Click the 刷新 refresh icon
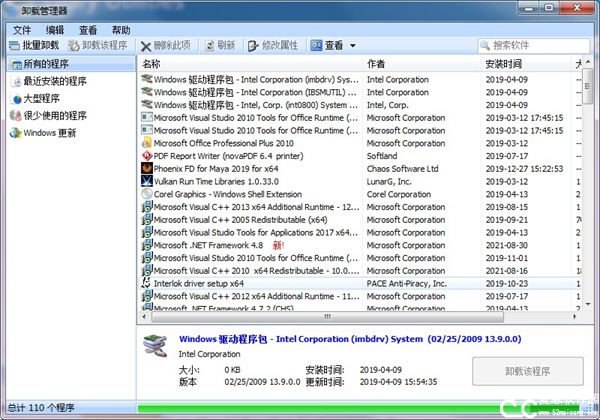The height and width of the screenshot is (420, 600). (x=209, y=46)
